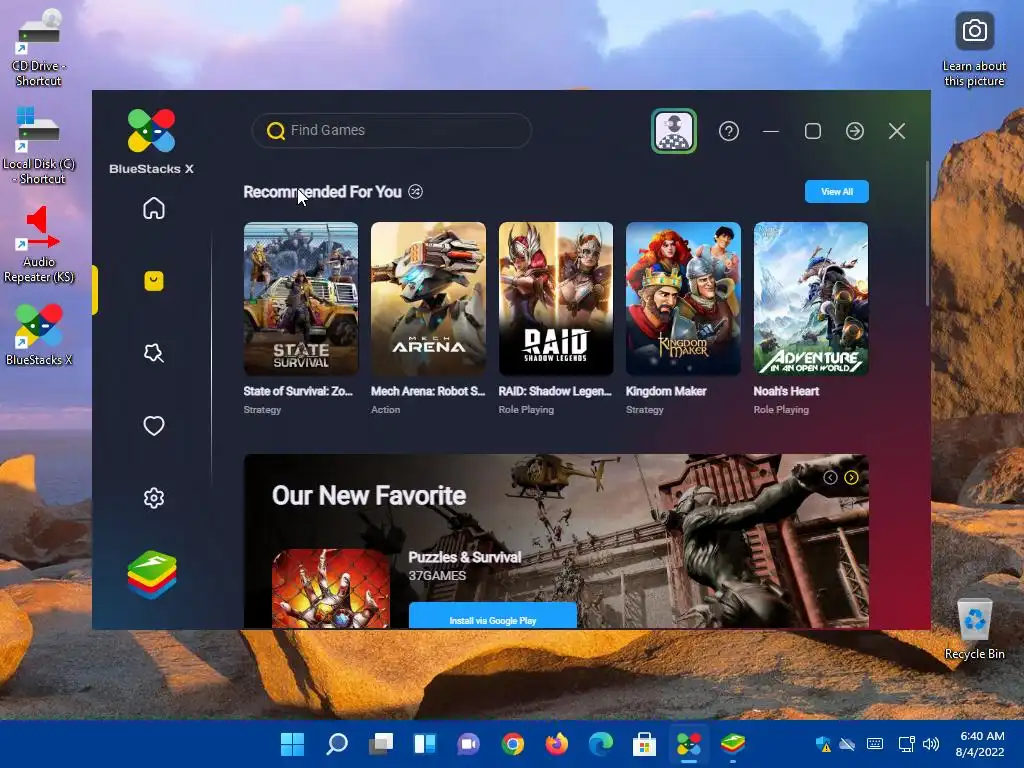Open the Windows Start menu
This screenshot has height=768, width=1024.
(292, 743)
